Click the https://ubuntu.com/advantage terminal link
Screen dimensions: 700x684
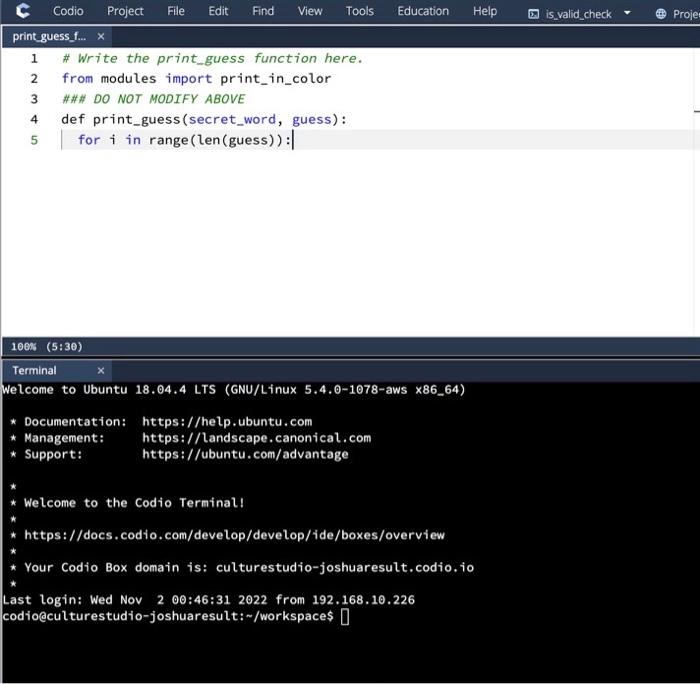(x=245, y=455)
